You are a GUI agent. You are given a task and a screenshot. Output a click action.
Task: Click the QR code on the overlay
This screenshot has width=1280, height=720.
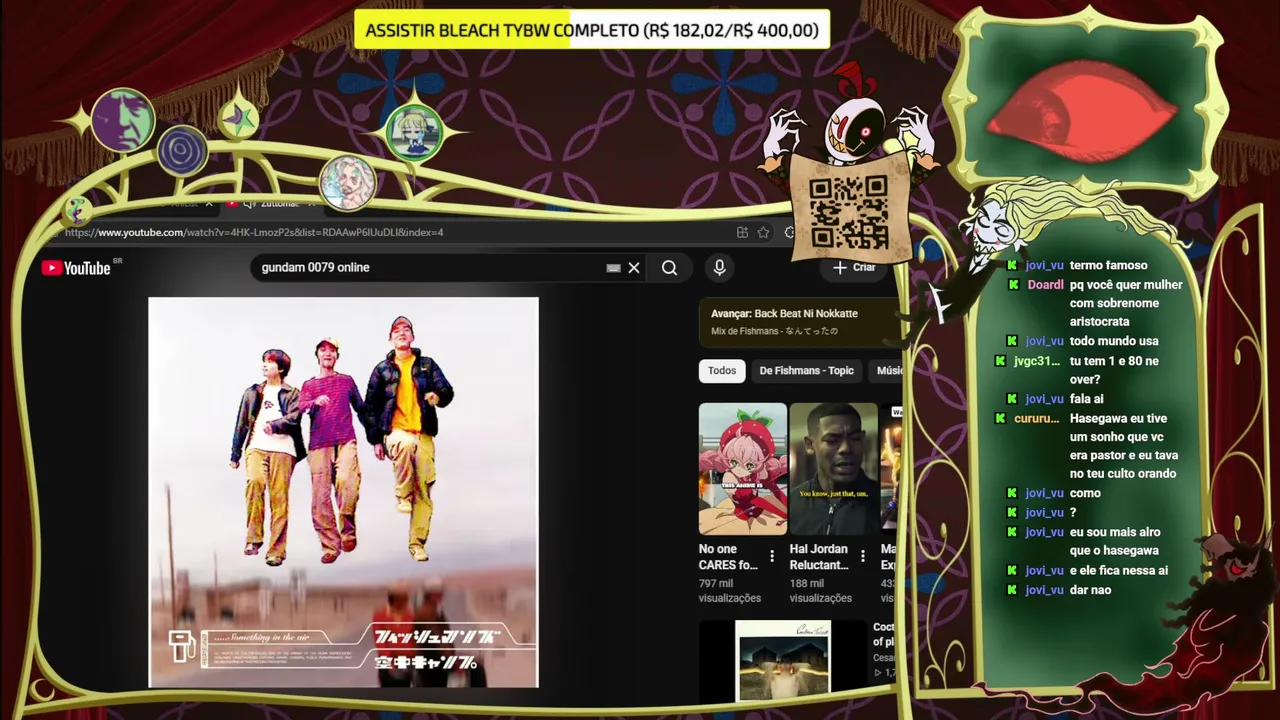pos(849,213)
